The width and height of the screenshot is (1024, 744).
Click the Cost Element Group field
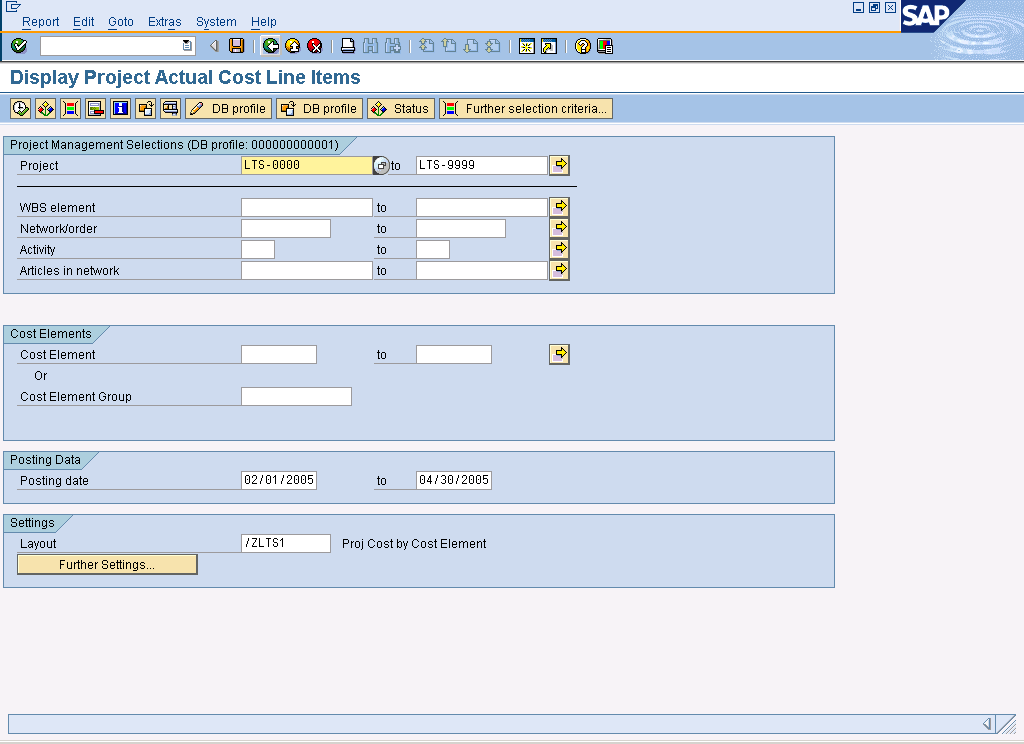[296, 396]
